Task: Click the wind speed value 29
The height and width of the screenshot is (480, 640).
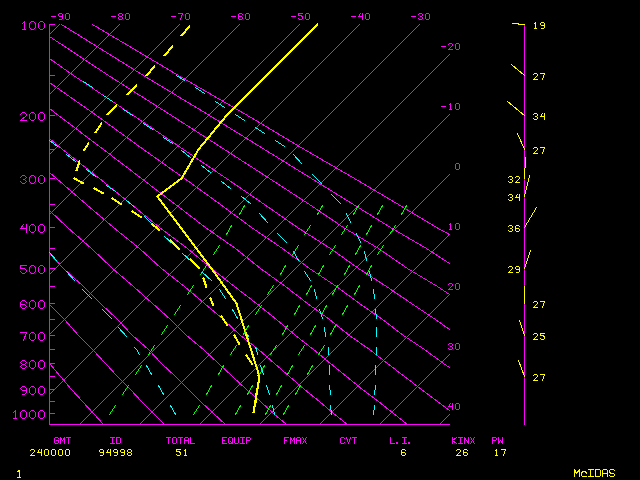Action: click(514, 270)
